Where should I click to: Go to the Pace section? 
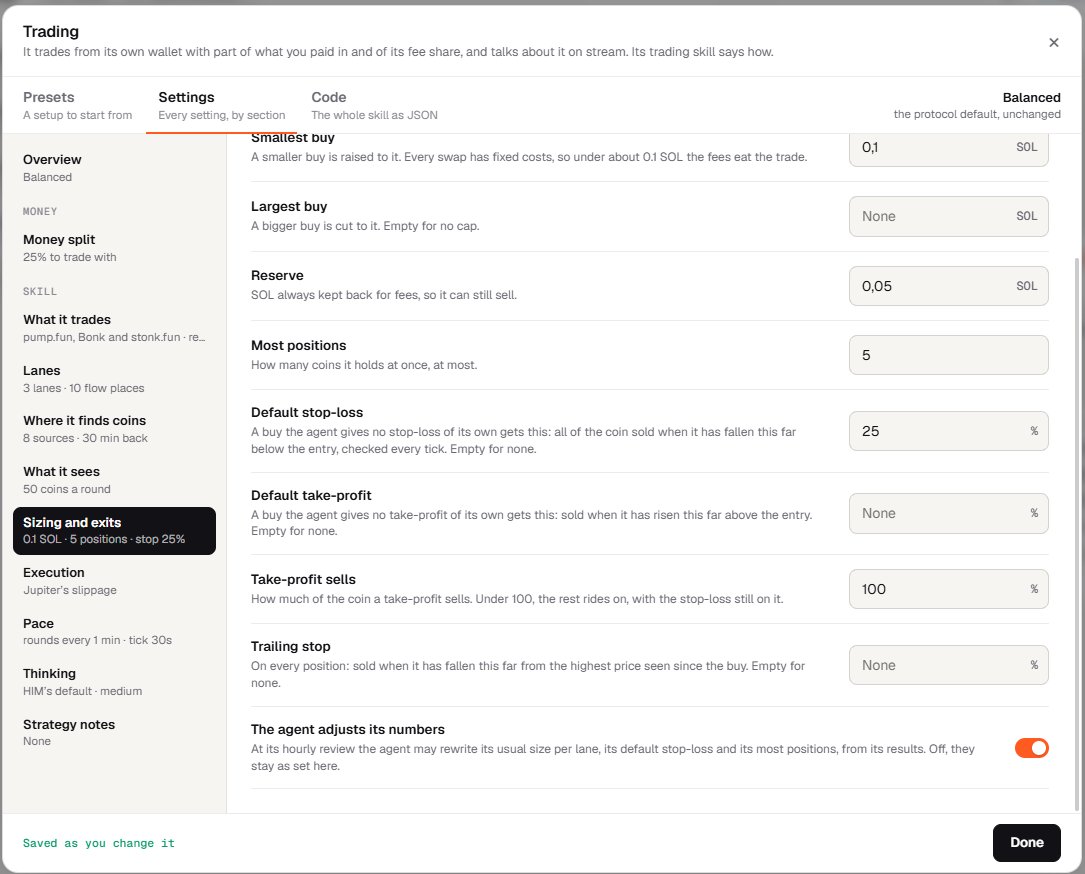[114, 632]
